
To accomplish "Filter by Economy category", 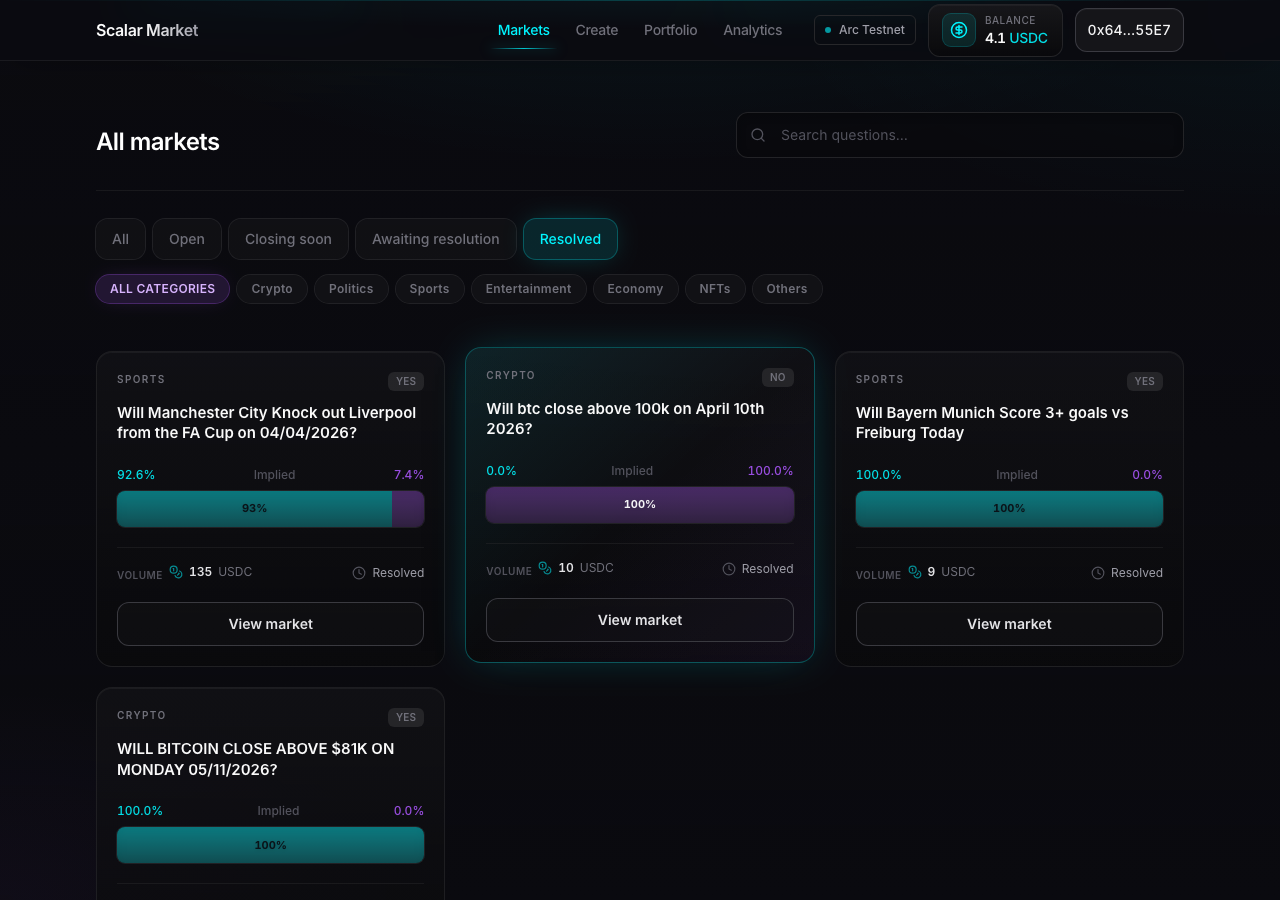I will pyautogui.click(x=635, y=289).
